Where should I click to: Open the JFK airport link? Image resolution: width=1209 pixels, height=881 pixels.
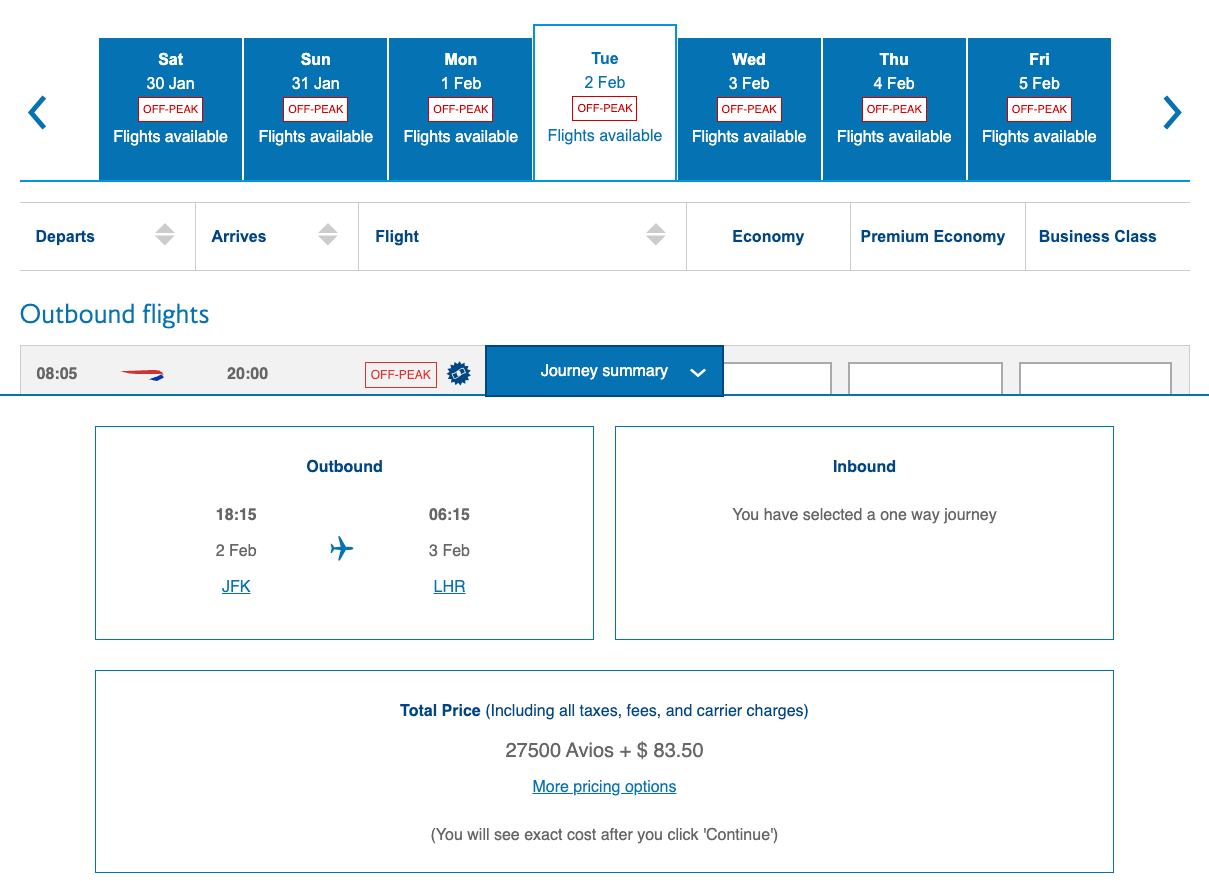point(235,586)
